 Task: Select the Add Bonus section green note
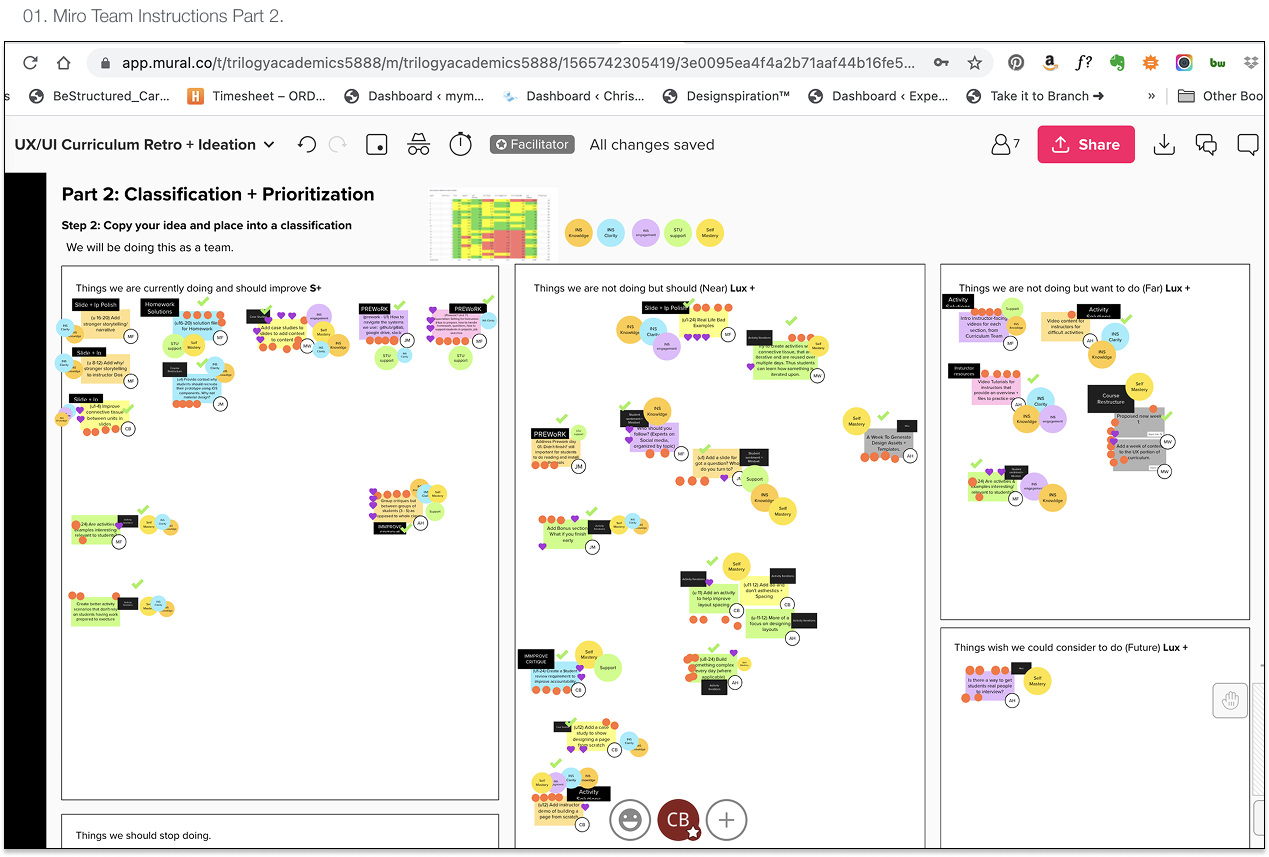click(x=568, y=533)
